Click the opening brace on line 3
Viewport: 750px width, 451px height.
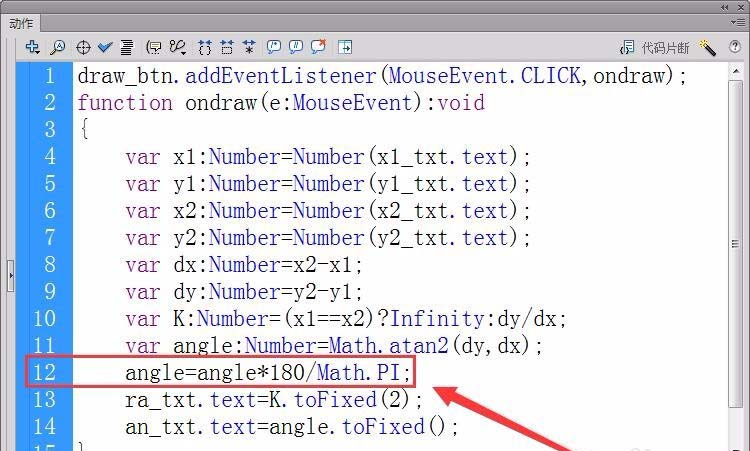pos(84,130)
